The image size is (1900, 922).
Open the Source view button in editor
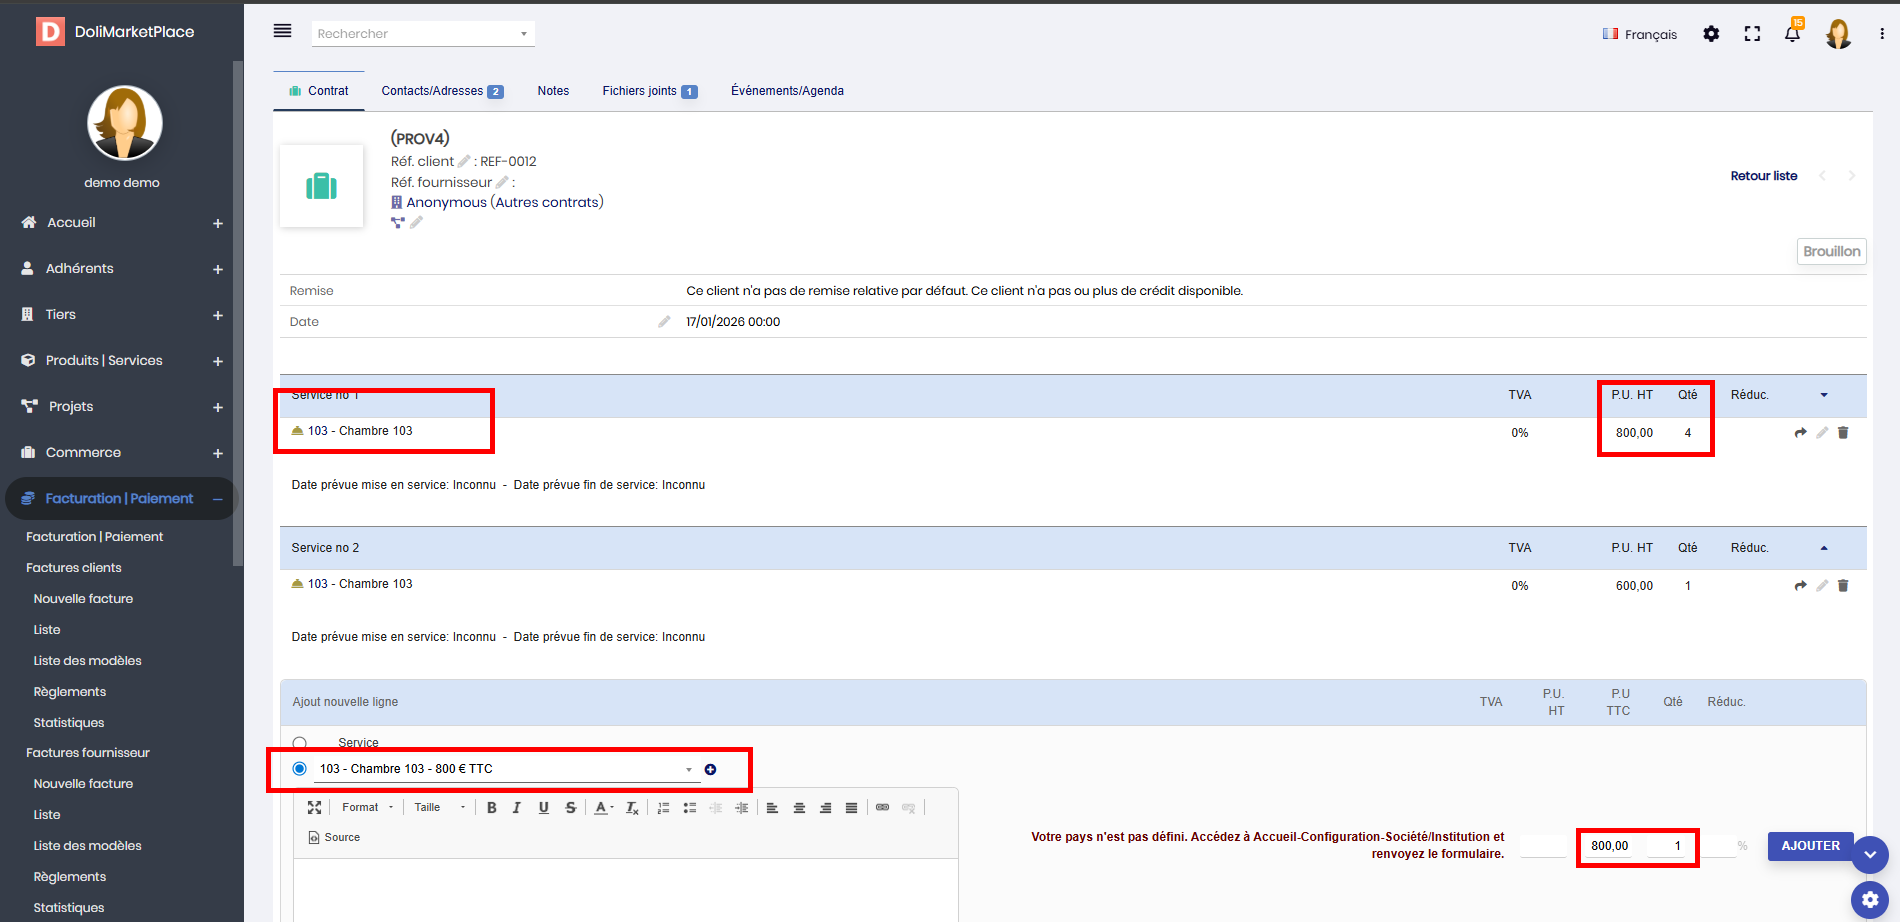point(334,838)
